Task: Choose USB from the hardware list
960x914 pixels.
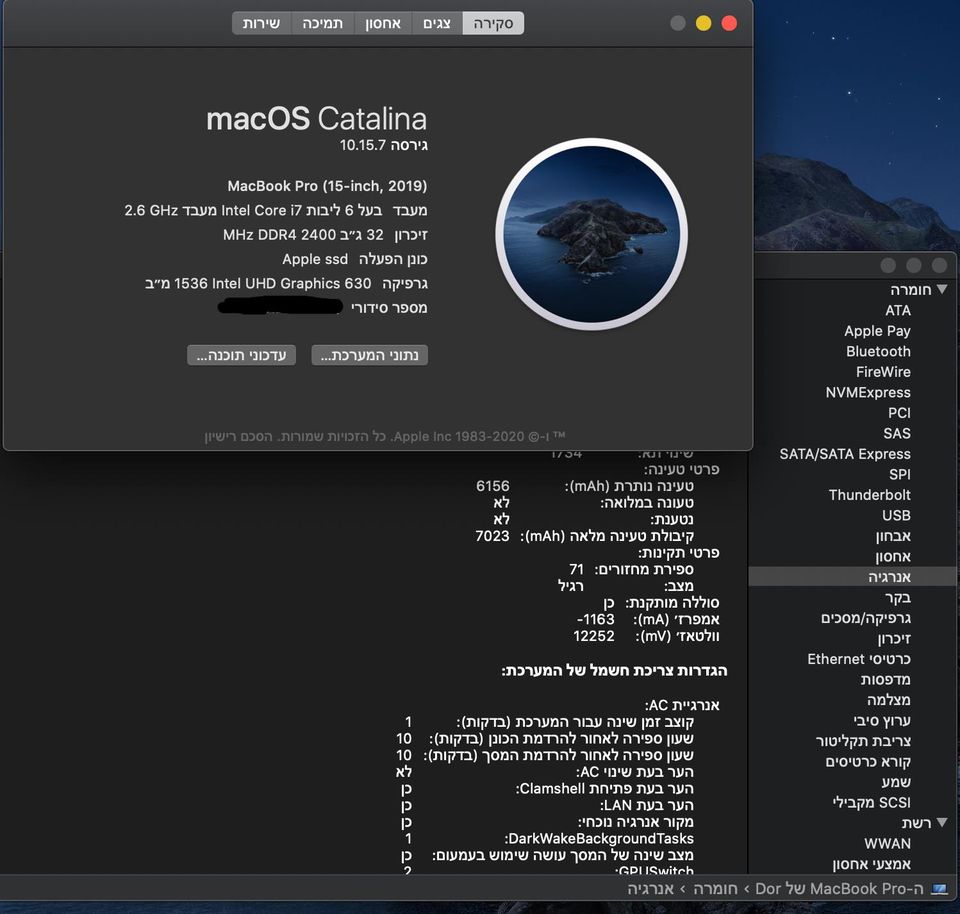Action: 896,515
